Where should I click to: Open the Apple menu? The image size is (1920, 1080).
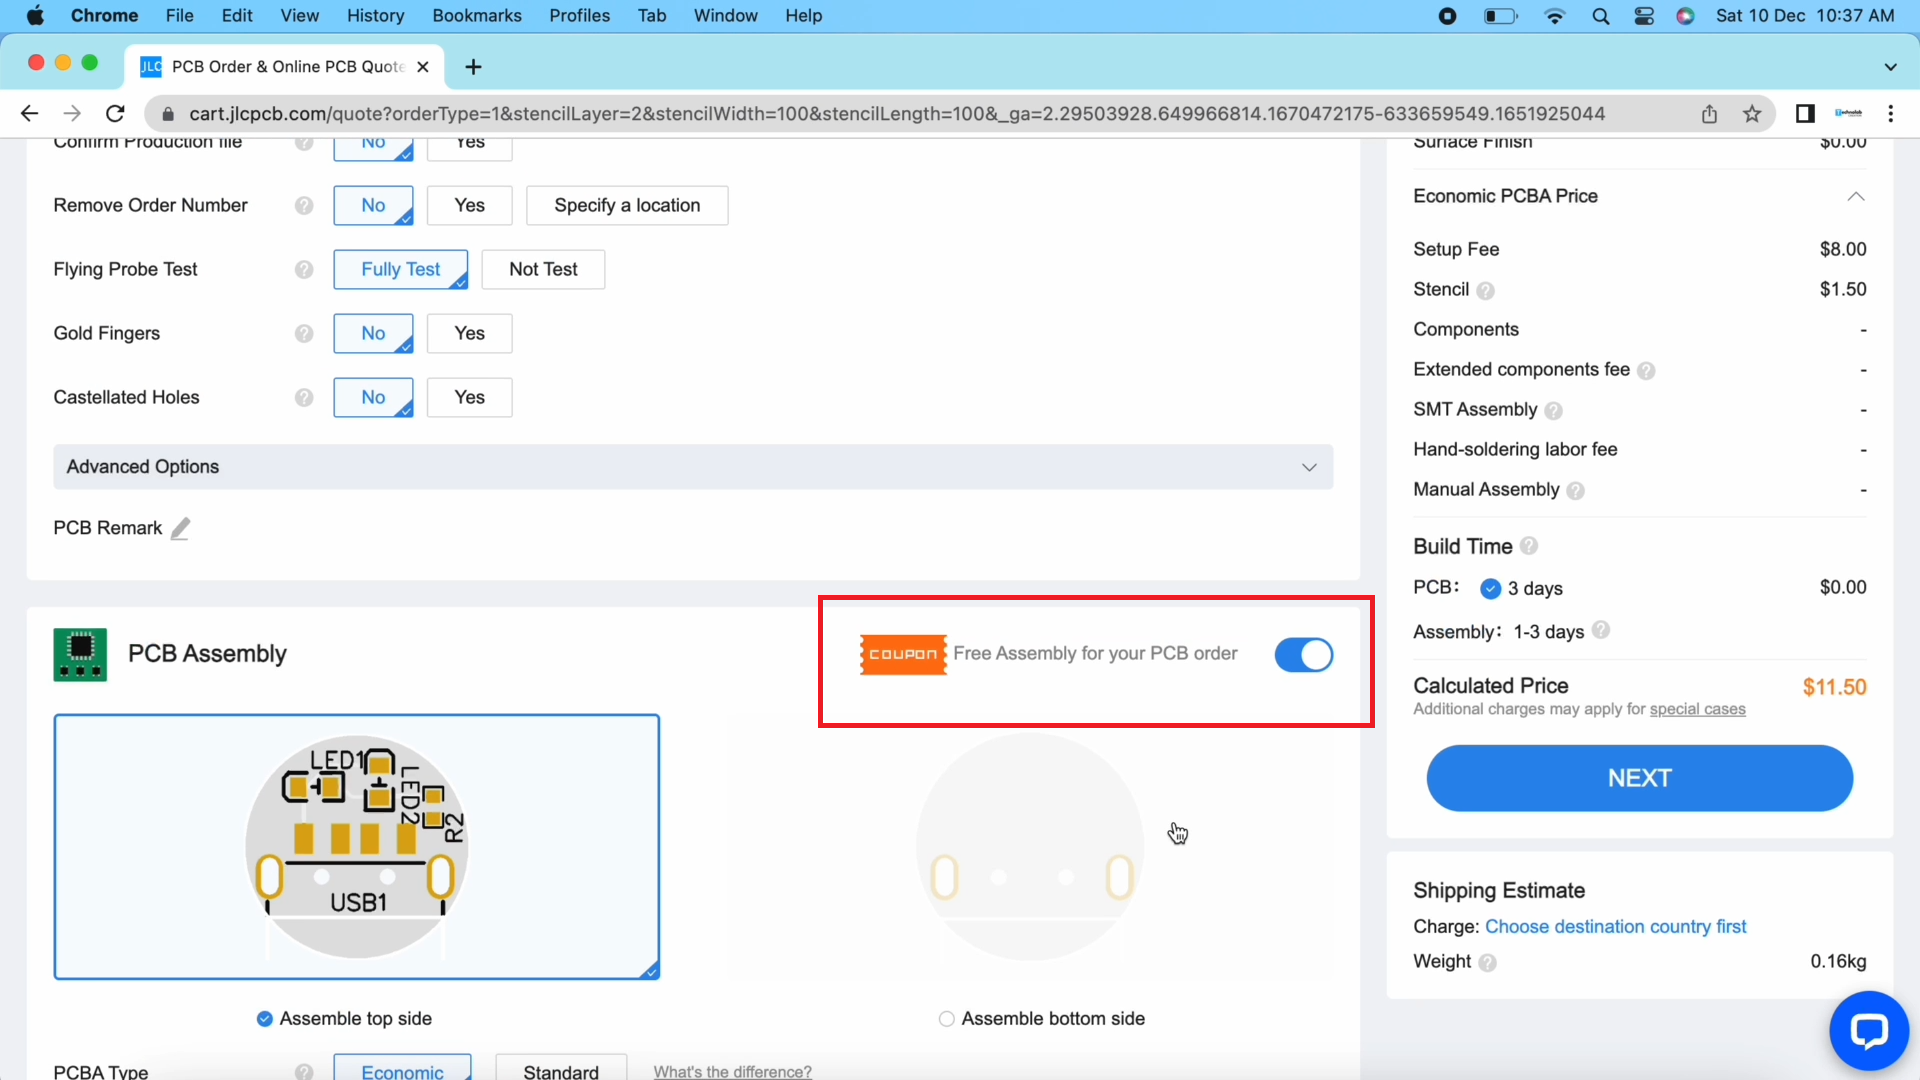(35, 15)
